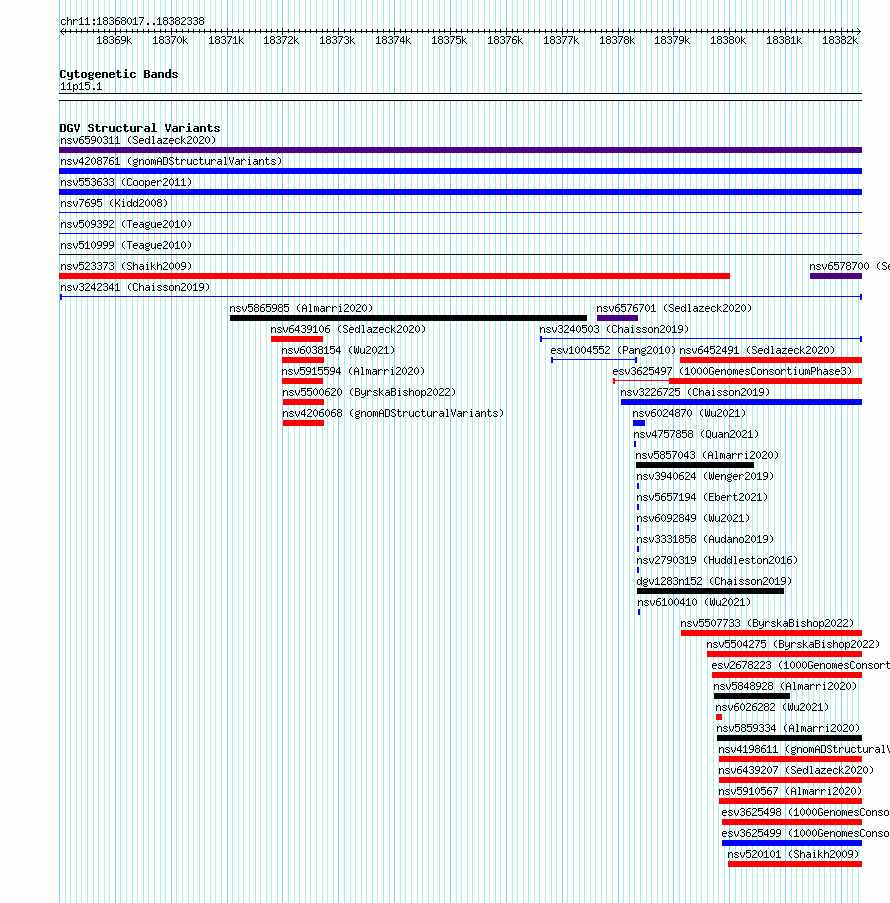890x903 pixels.
Task: Open nsv5504275 (ByrskaBishop2022) label
Action: (x=794, y=644)
